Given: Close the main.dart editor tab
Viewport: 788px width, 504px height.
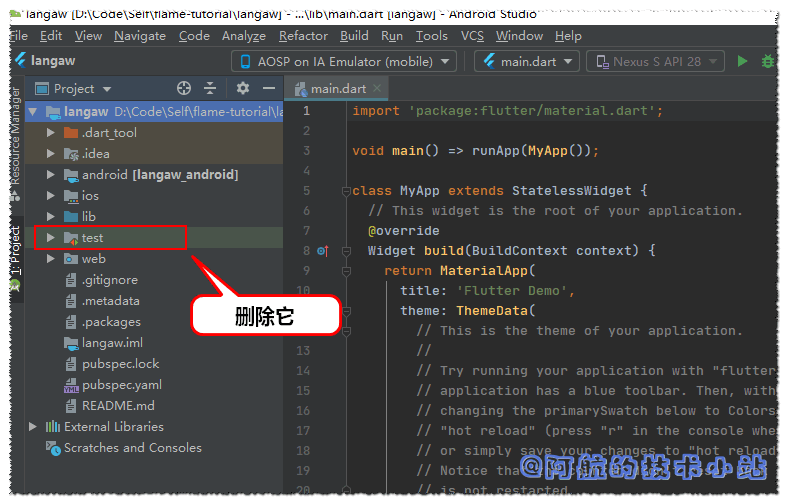Looking at the screenshot, I should 378,89.
